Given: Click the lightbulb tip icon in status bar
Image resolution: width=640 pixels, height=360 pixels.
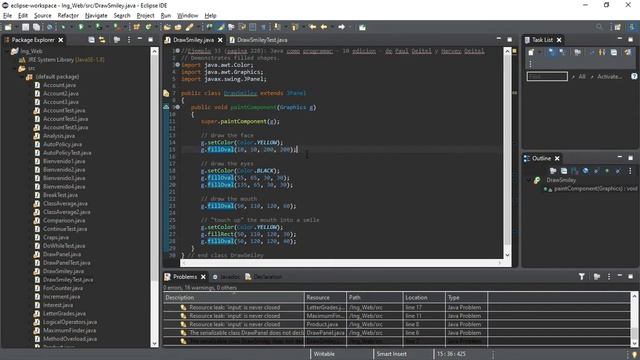Looking at the screenshot, I should pos(634,355).
